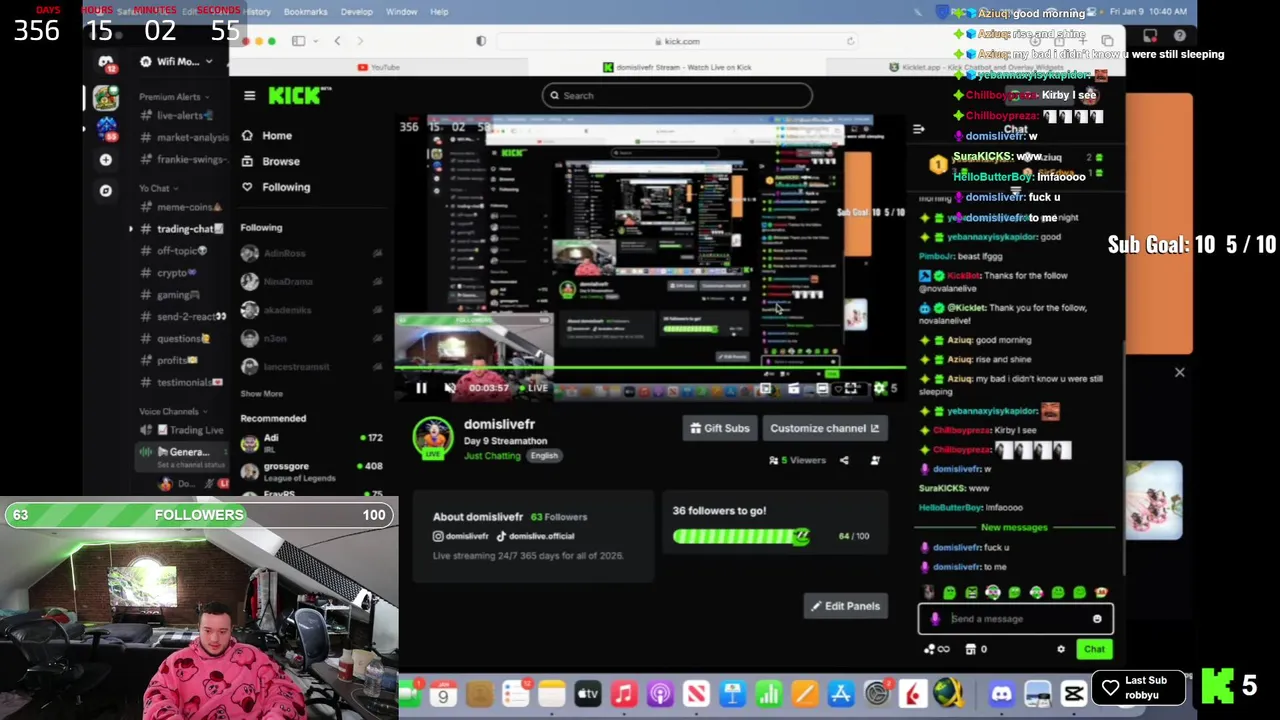Open emoji picker in chat input
The image size is (1280, 720).
click(1097, 619)
